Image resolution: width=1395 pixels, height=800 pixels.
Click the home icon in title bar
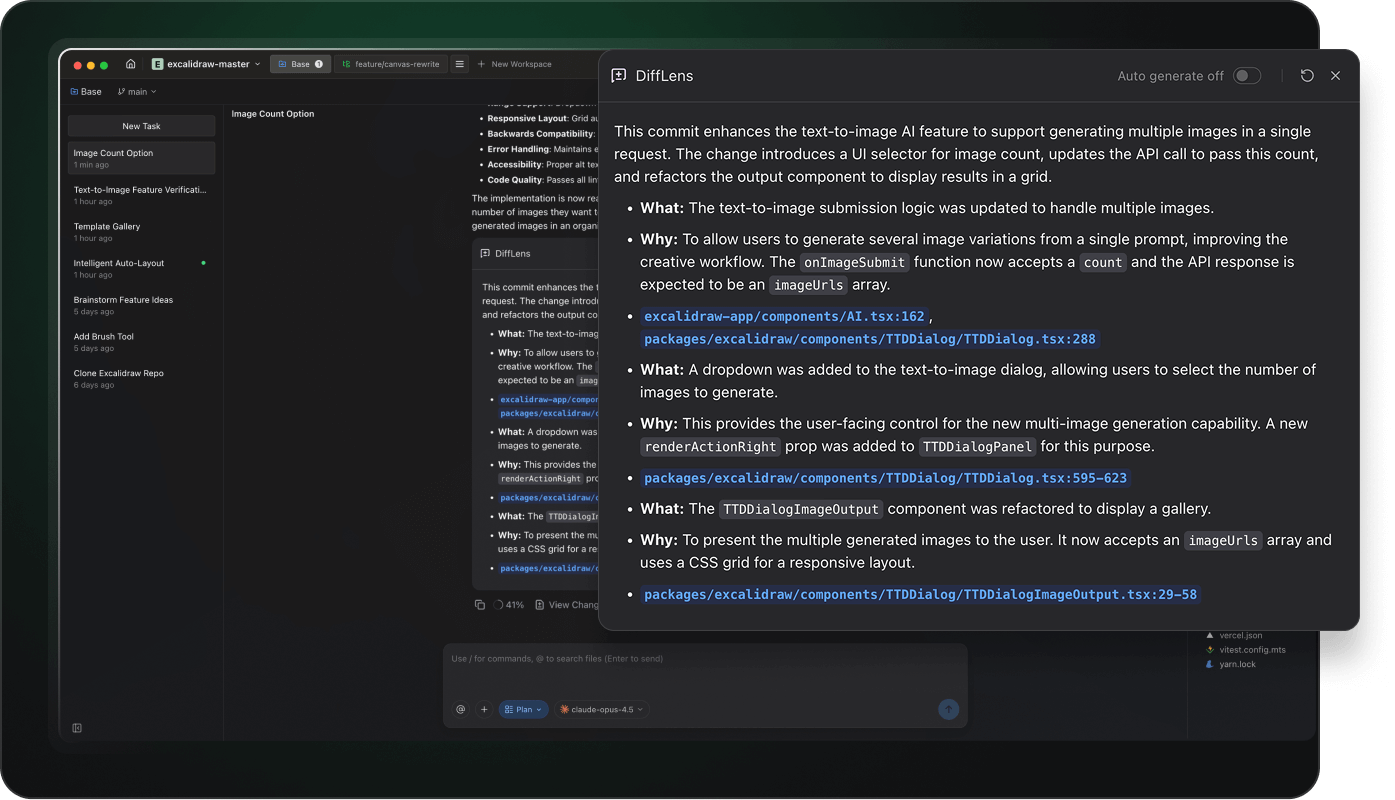click(x=131, y=64)
